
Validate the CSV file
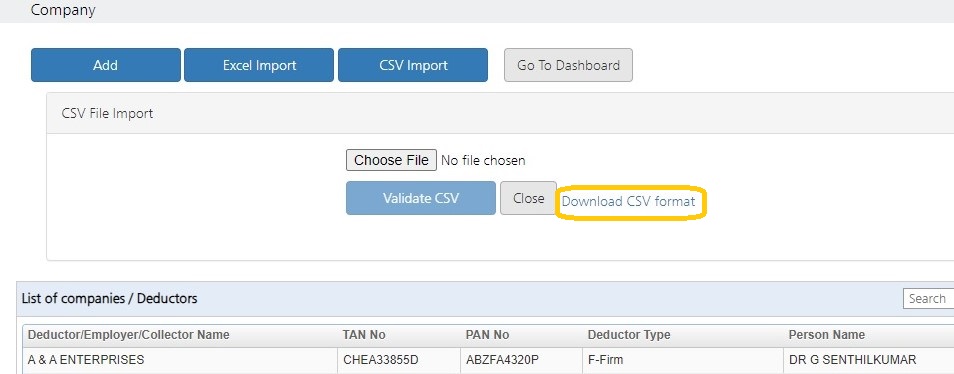tap(421, 198)
